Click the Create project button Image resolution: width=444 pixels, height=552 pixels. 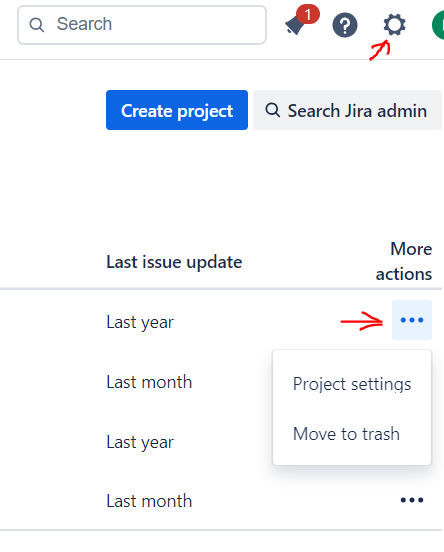point(177,110)
